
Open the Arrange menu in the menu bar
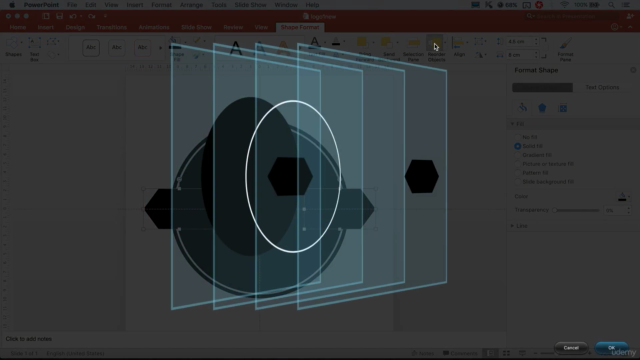pyautogui.click(x=191, y=5)
